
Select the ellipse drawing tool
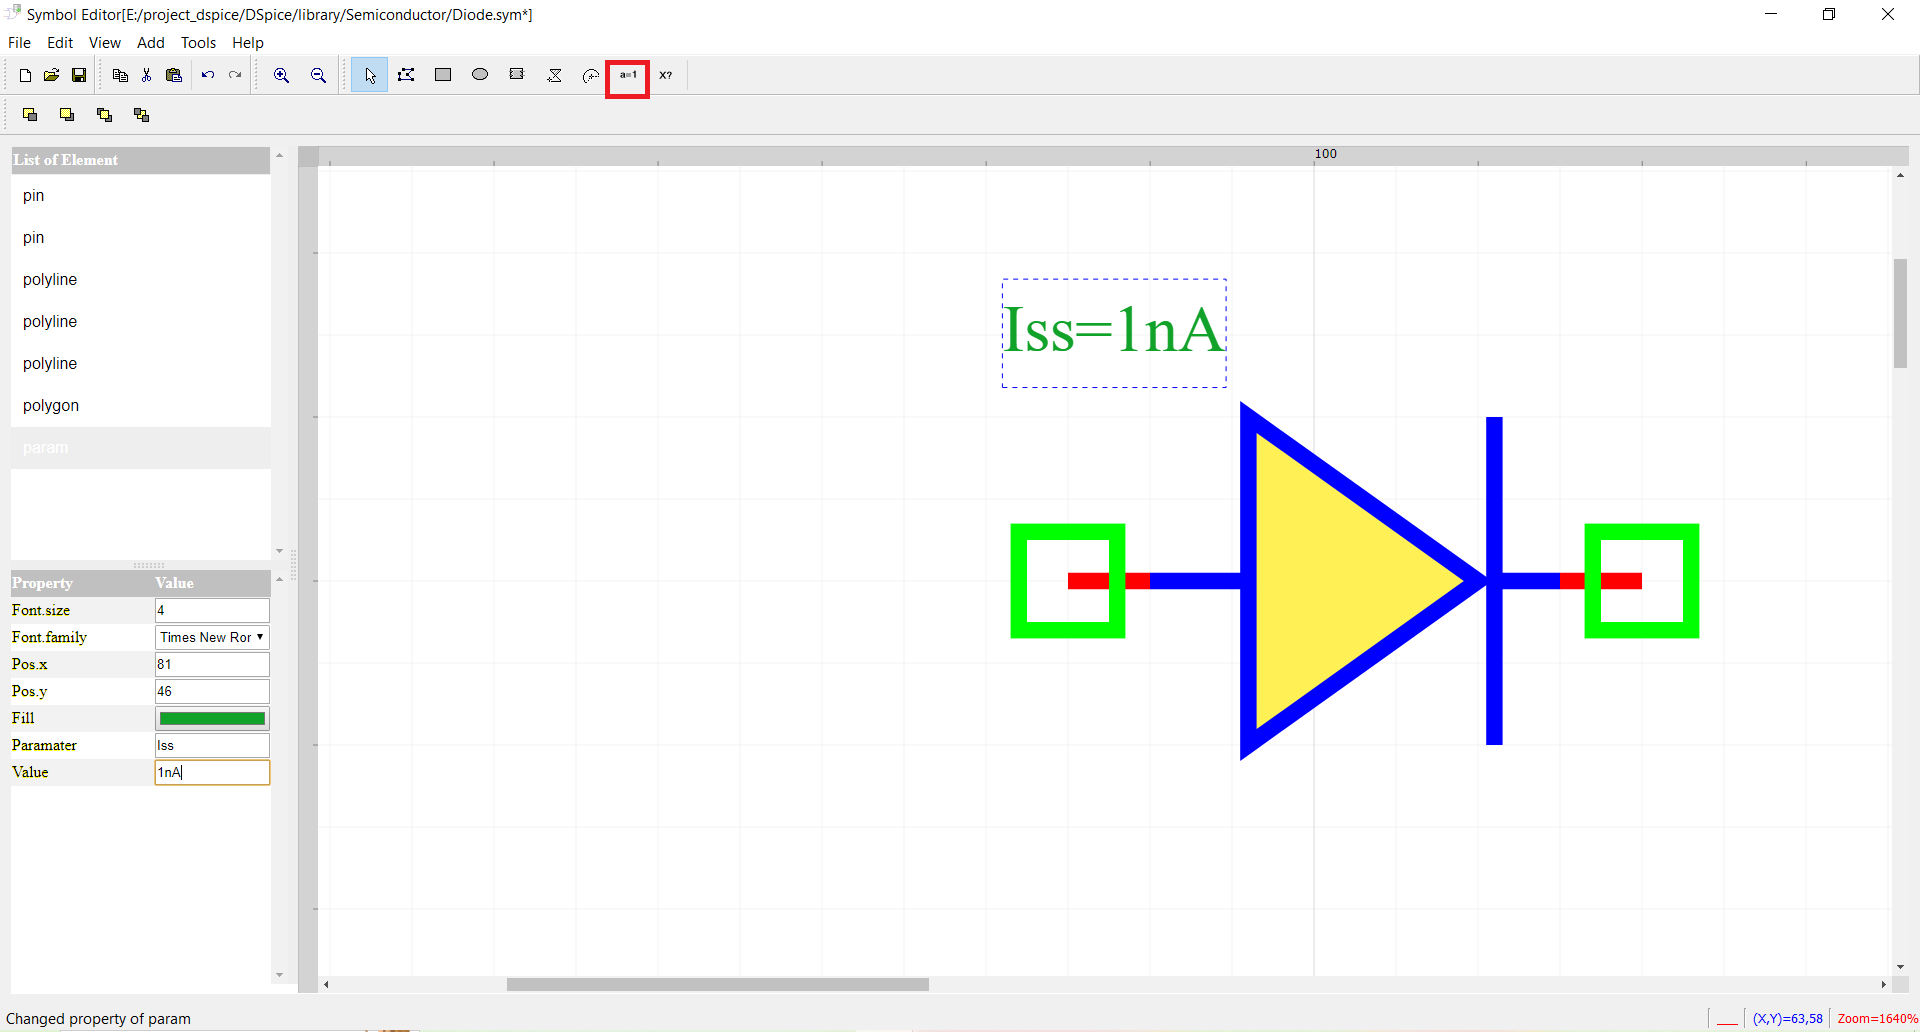[x=480, y=75]
